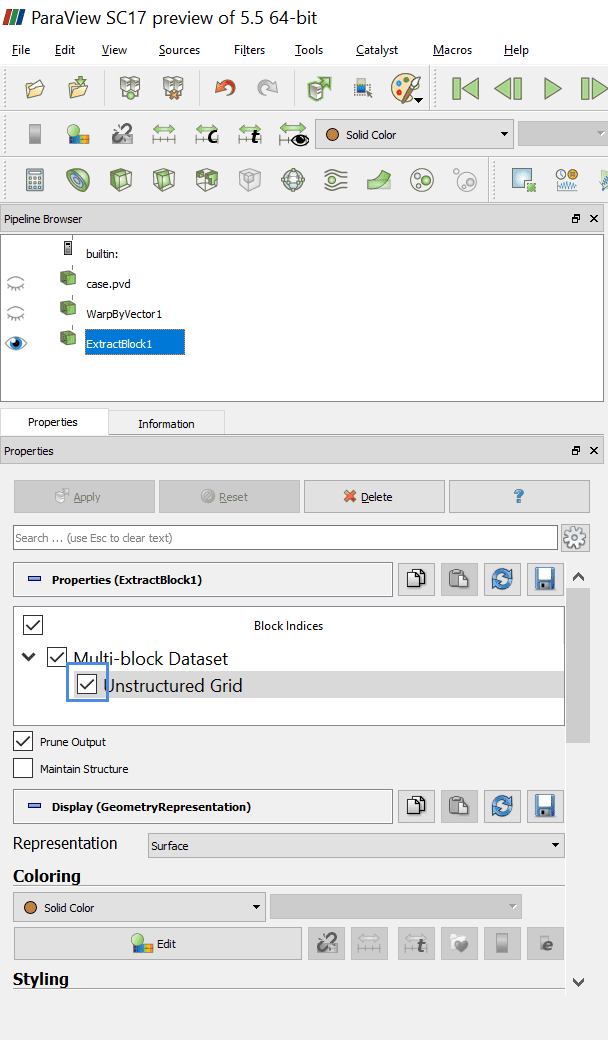608x1040 pixels.
Task: Toggle visibility eye for ExtractBlock1
Action: coord(16,343)
